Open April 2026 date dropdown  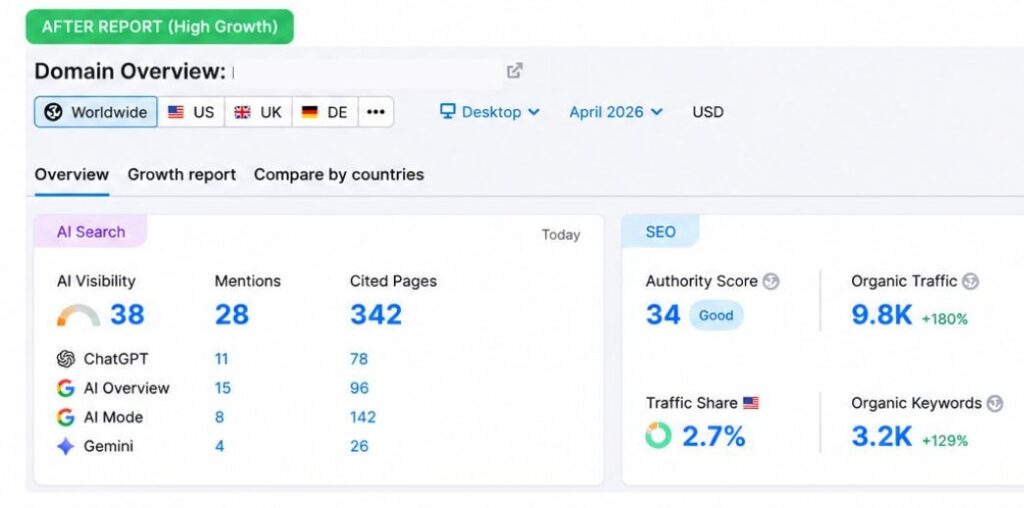pyautogui.click(x=616, y=112)
